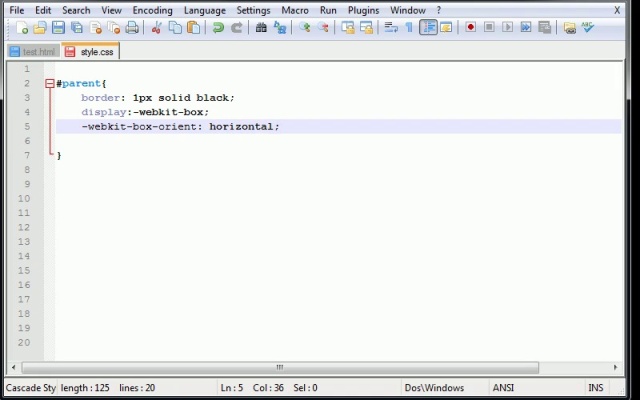Toggle the indent guide button
This screenshot has height=400, width=640.
coord(428,28)
